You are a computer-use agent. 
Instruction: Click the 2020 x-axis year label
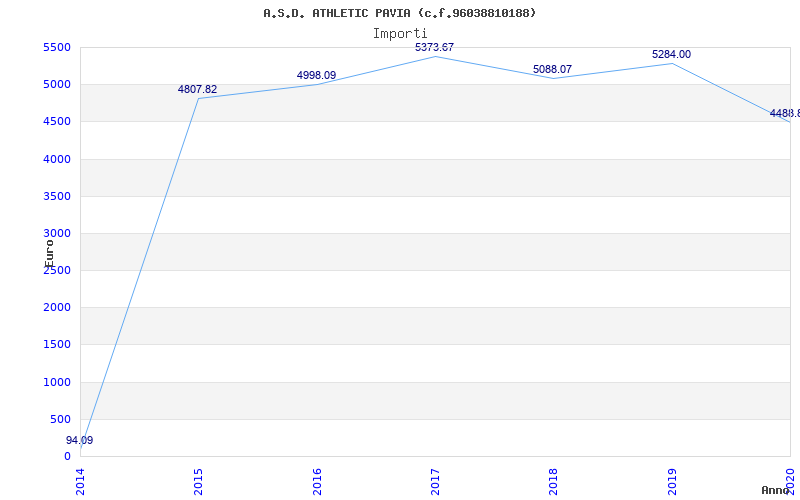coord(790,482)
